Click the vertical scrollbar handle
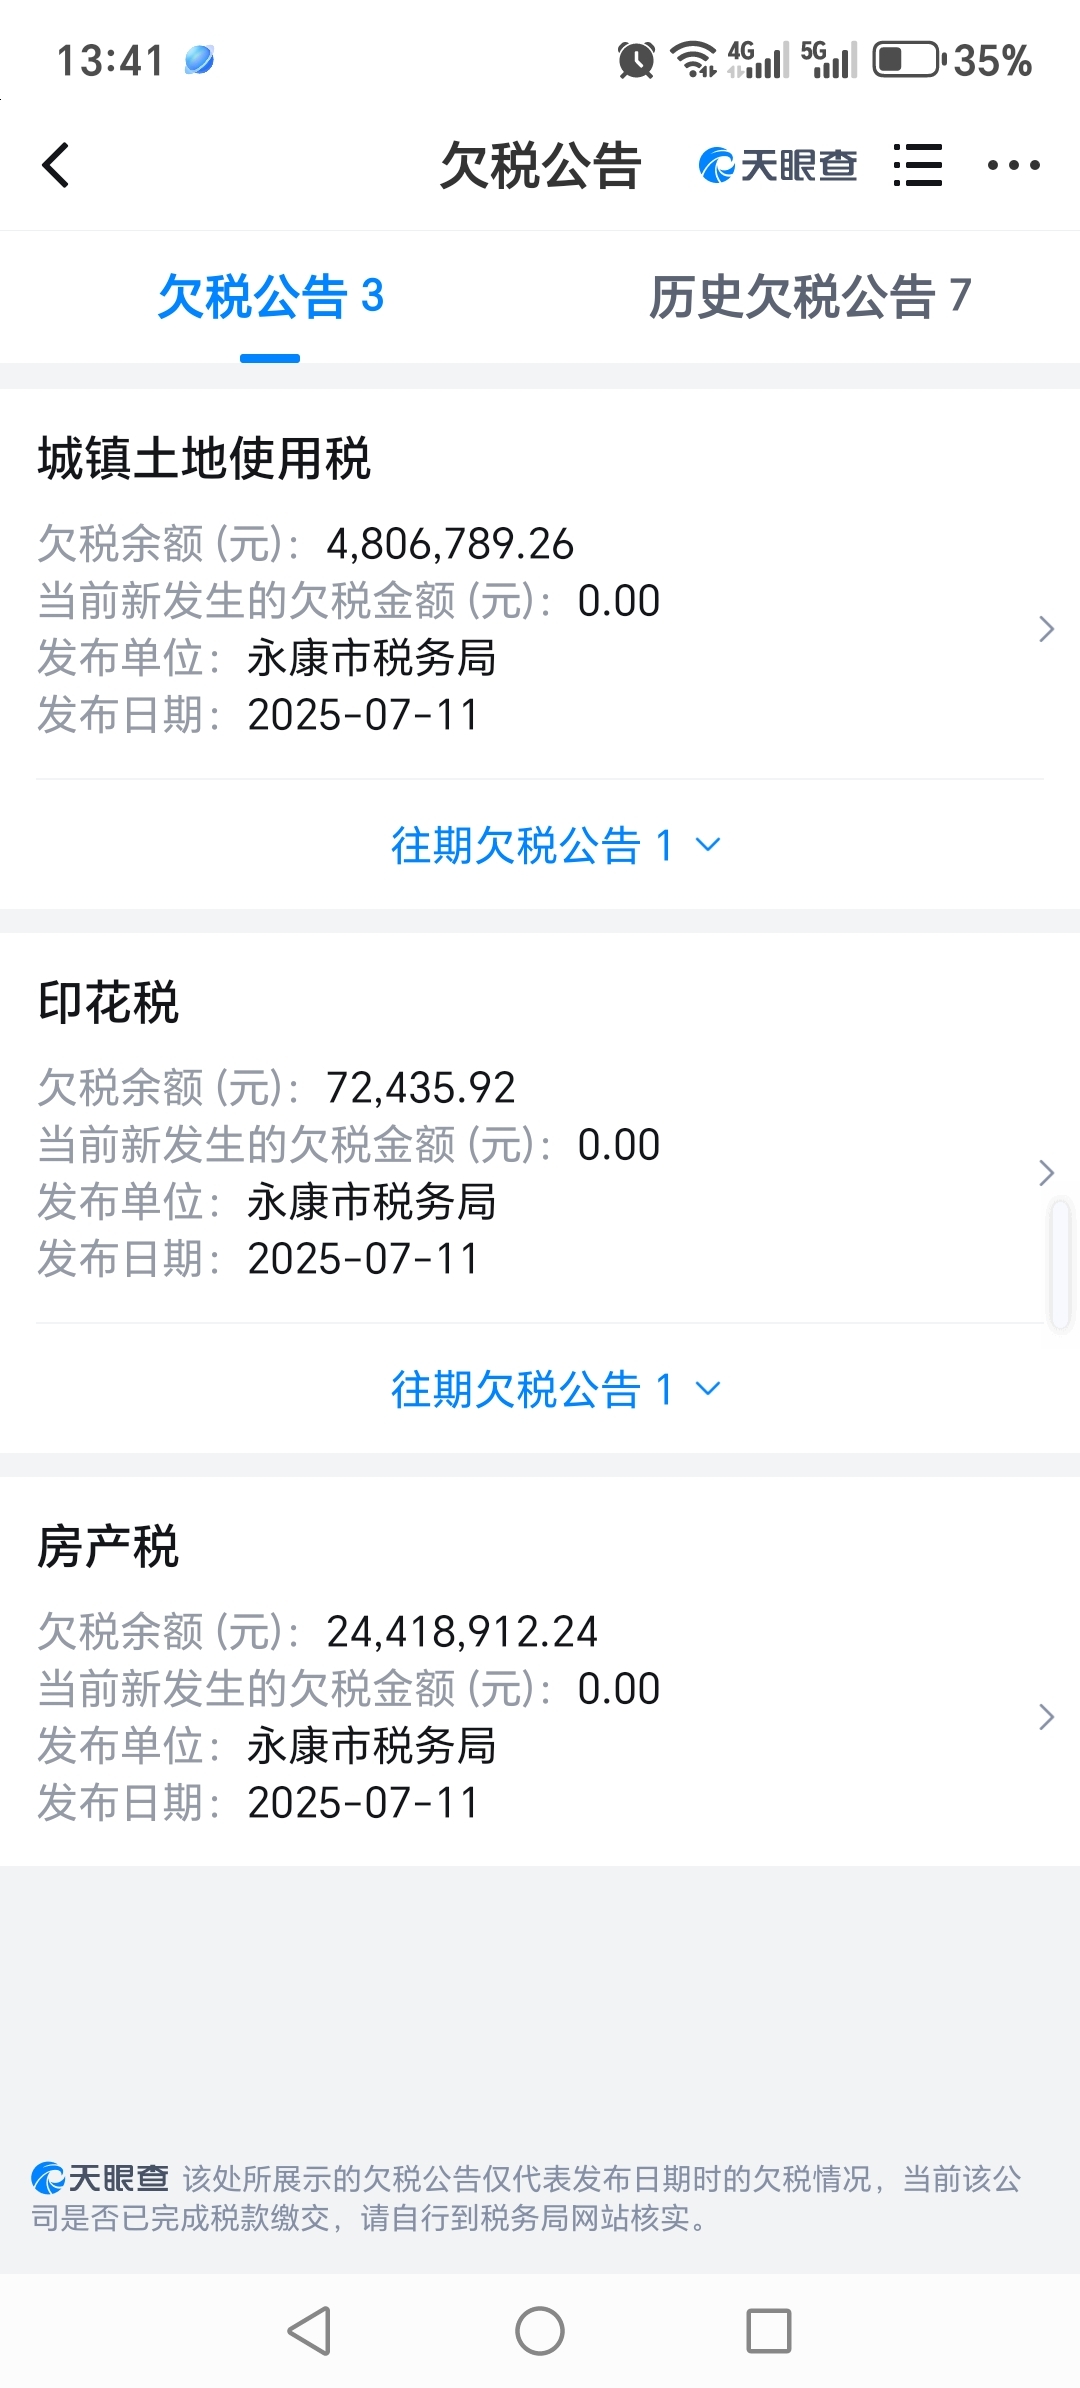Image resolution: width=1080 pixels, height=2388 pixels. (x=1061, y=1265)
